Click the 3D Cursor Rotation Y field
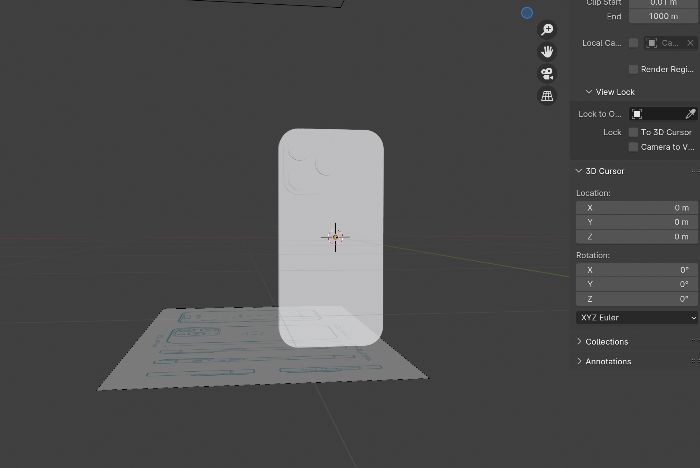The image size is (700, 468). [x=637, y=284]
